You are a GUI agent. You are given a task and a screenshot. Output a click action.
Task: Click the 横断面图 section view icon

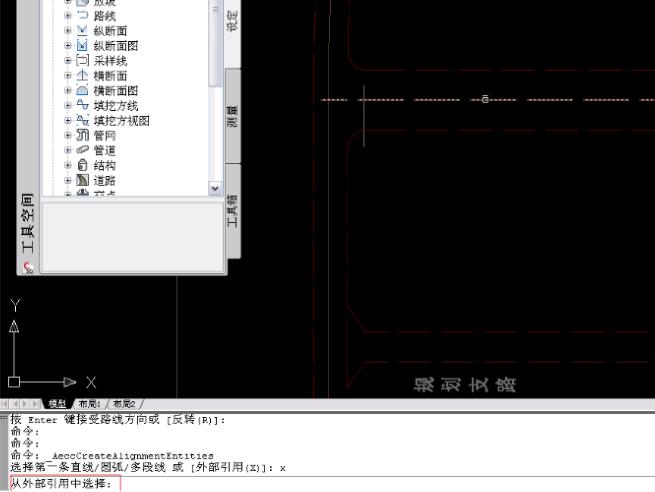click(x=82, y=91)
